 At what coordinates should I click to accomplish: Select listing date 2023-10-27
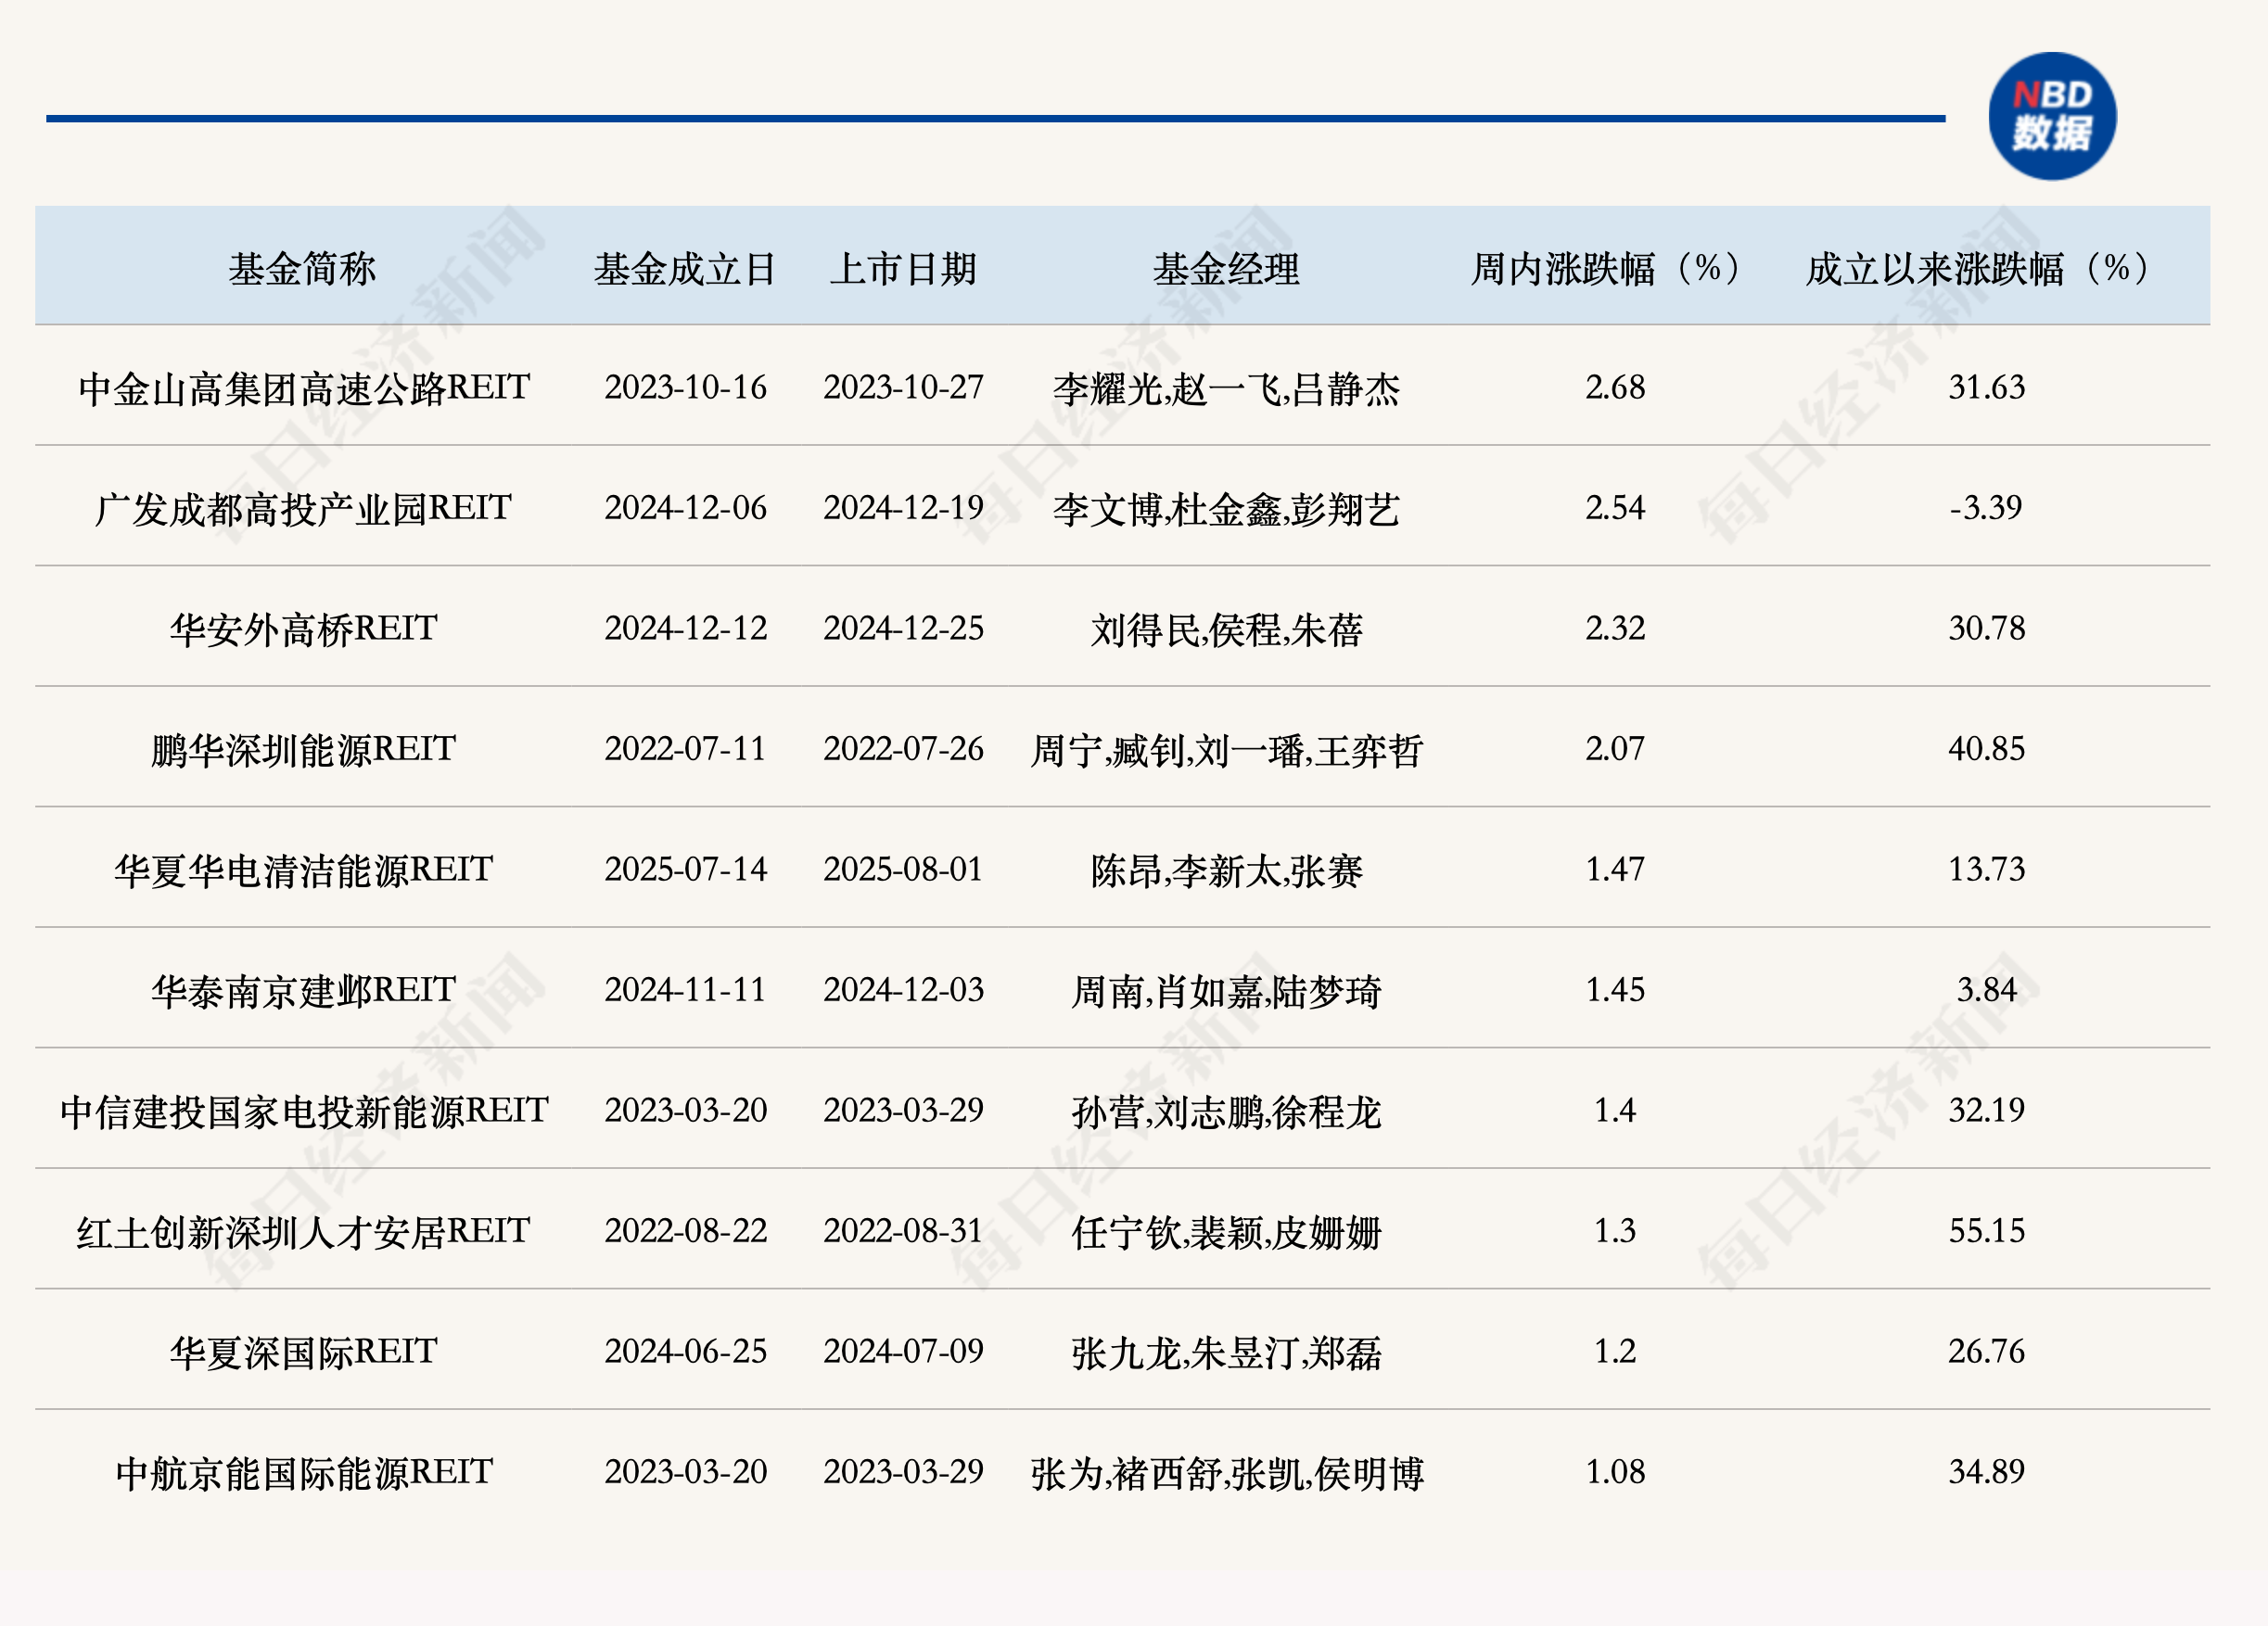[x=903, y=388]
